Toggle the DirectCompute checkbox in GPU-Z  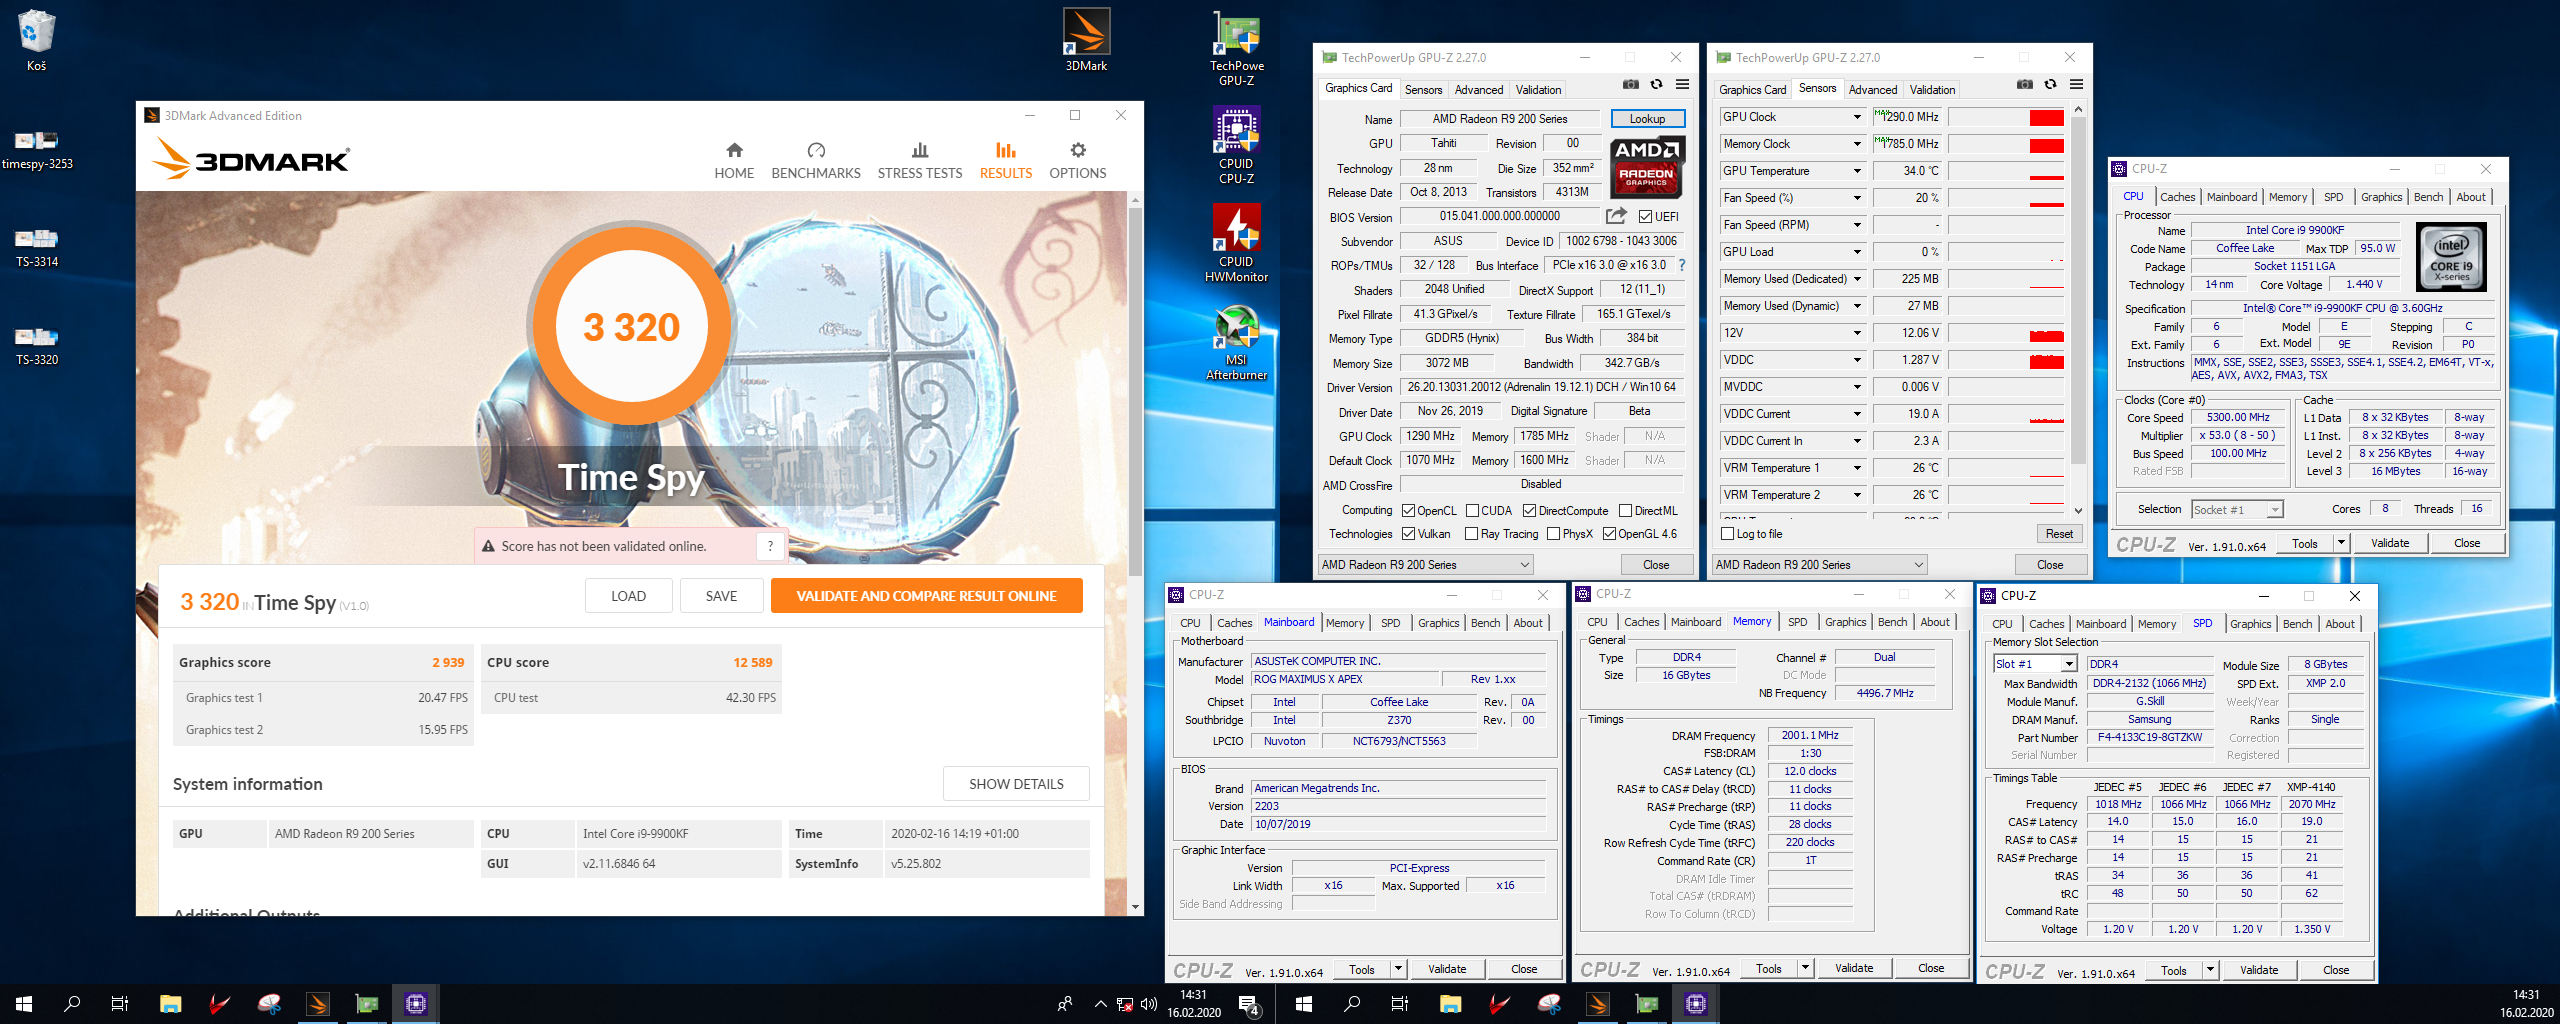coord(1529,511)
